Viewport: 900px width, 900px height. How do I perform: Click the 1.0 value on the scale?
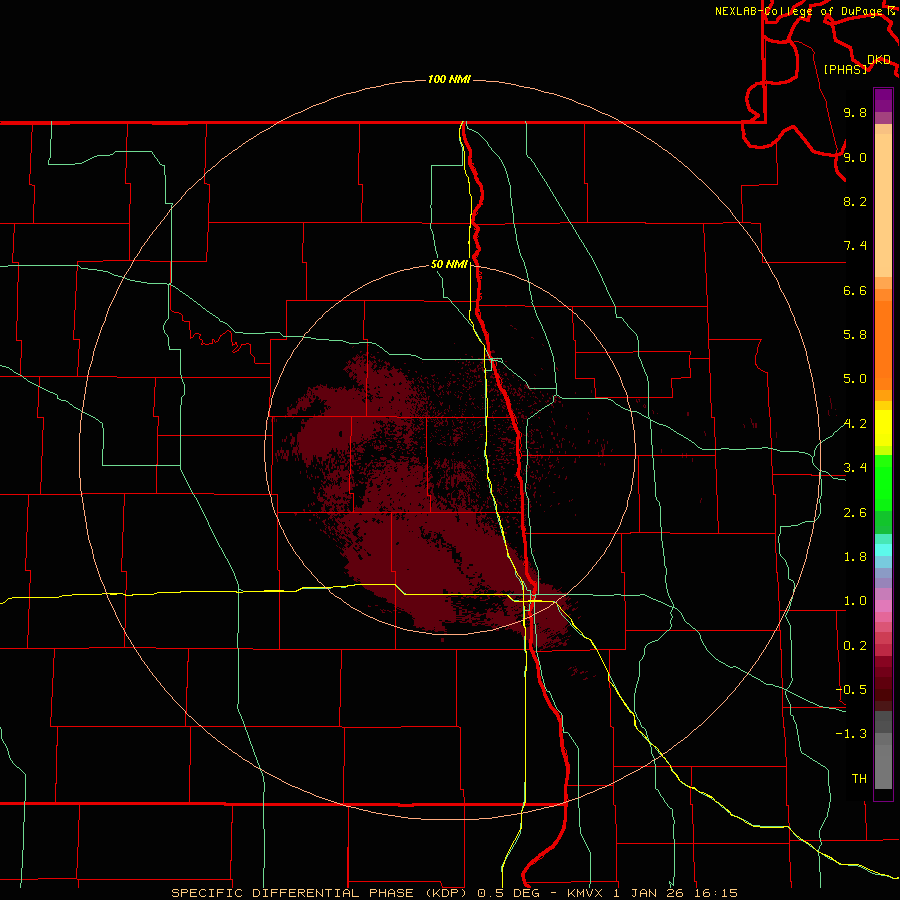click(x=855, y=601)
